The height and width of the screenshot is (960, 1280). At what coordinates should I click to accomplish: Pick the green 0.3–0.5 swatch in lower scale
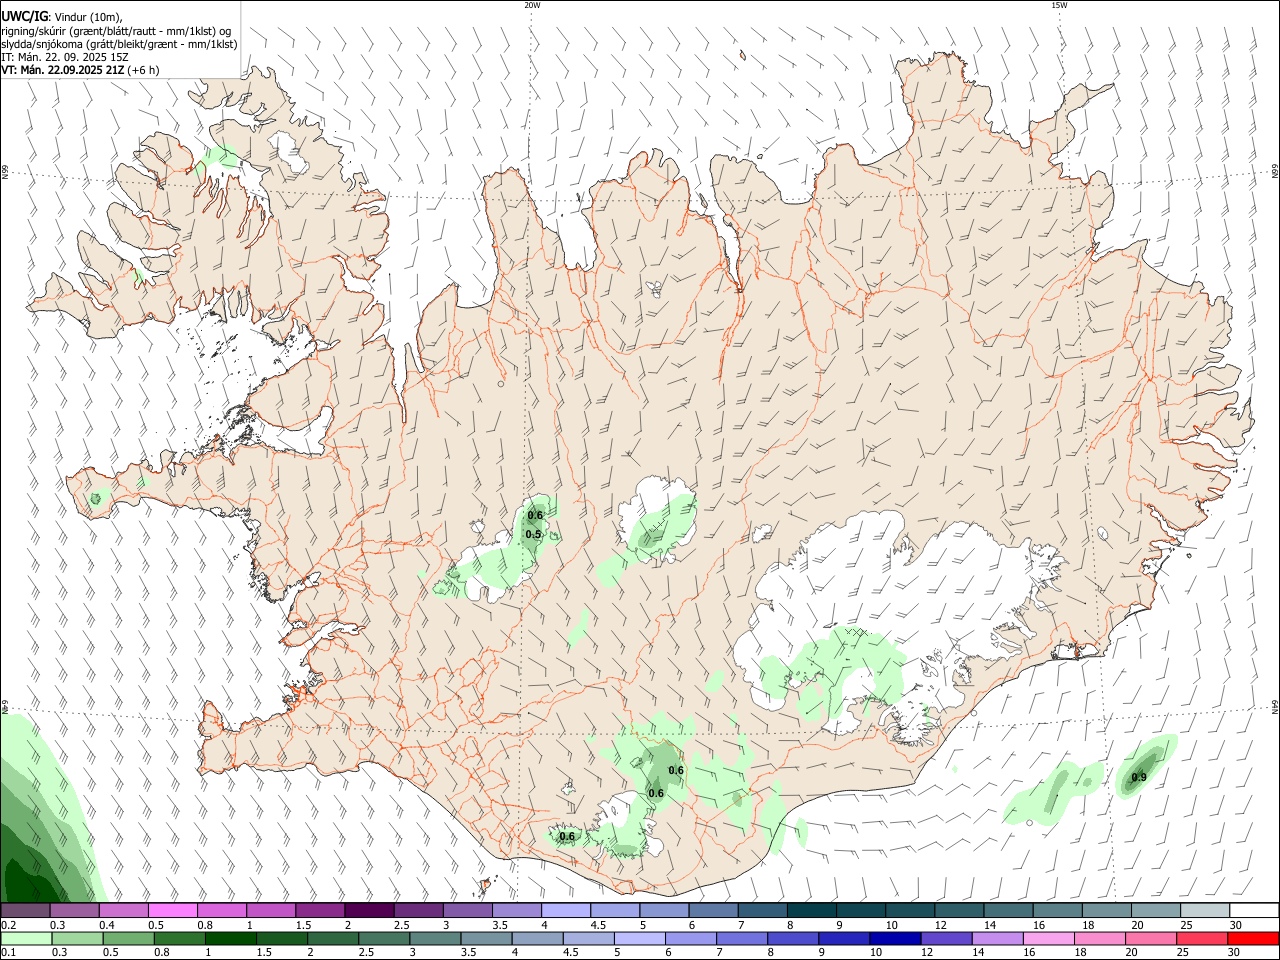click(77, 938)
